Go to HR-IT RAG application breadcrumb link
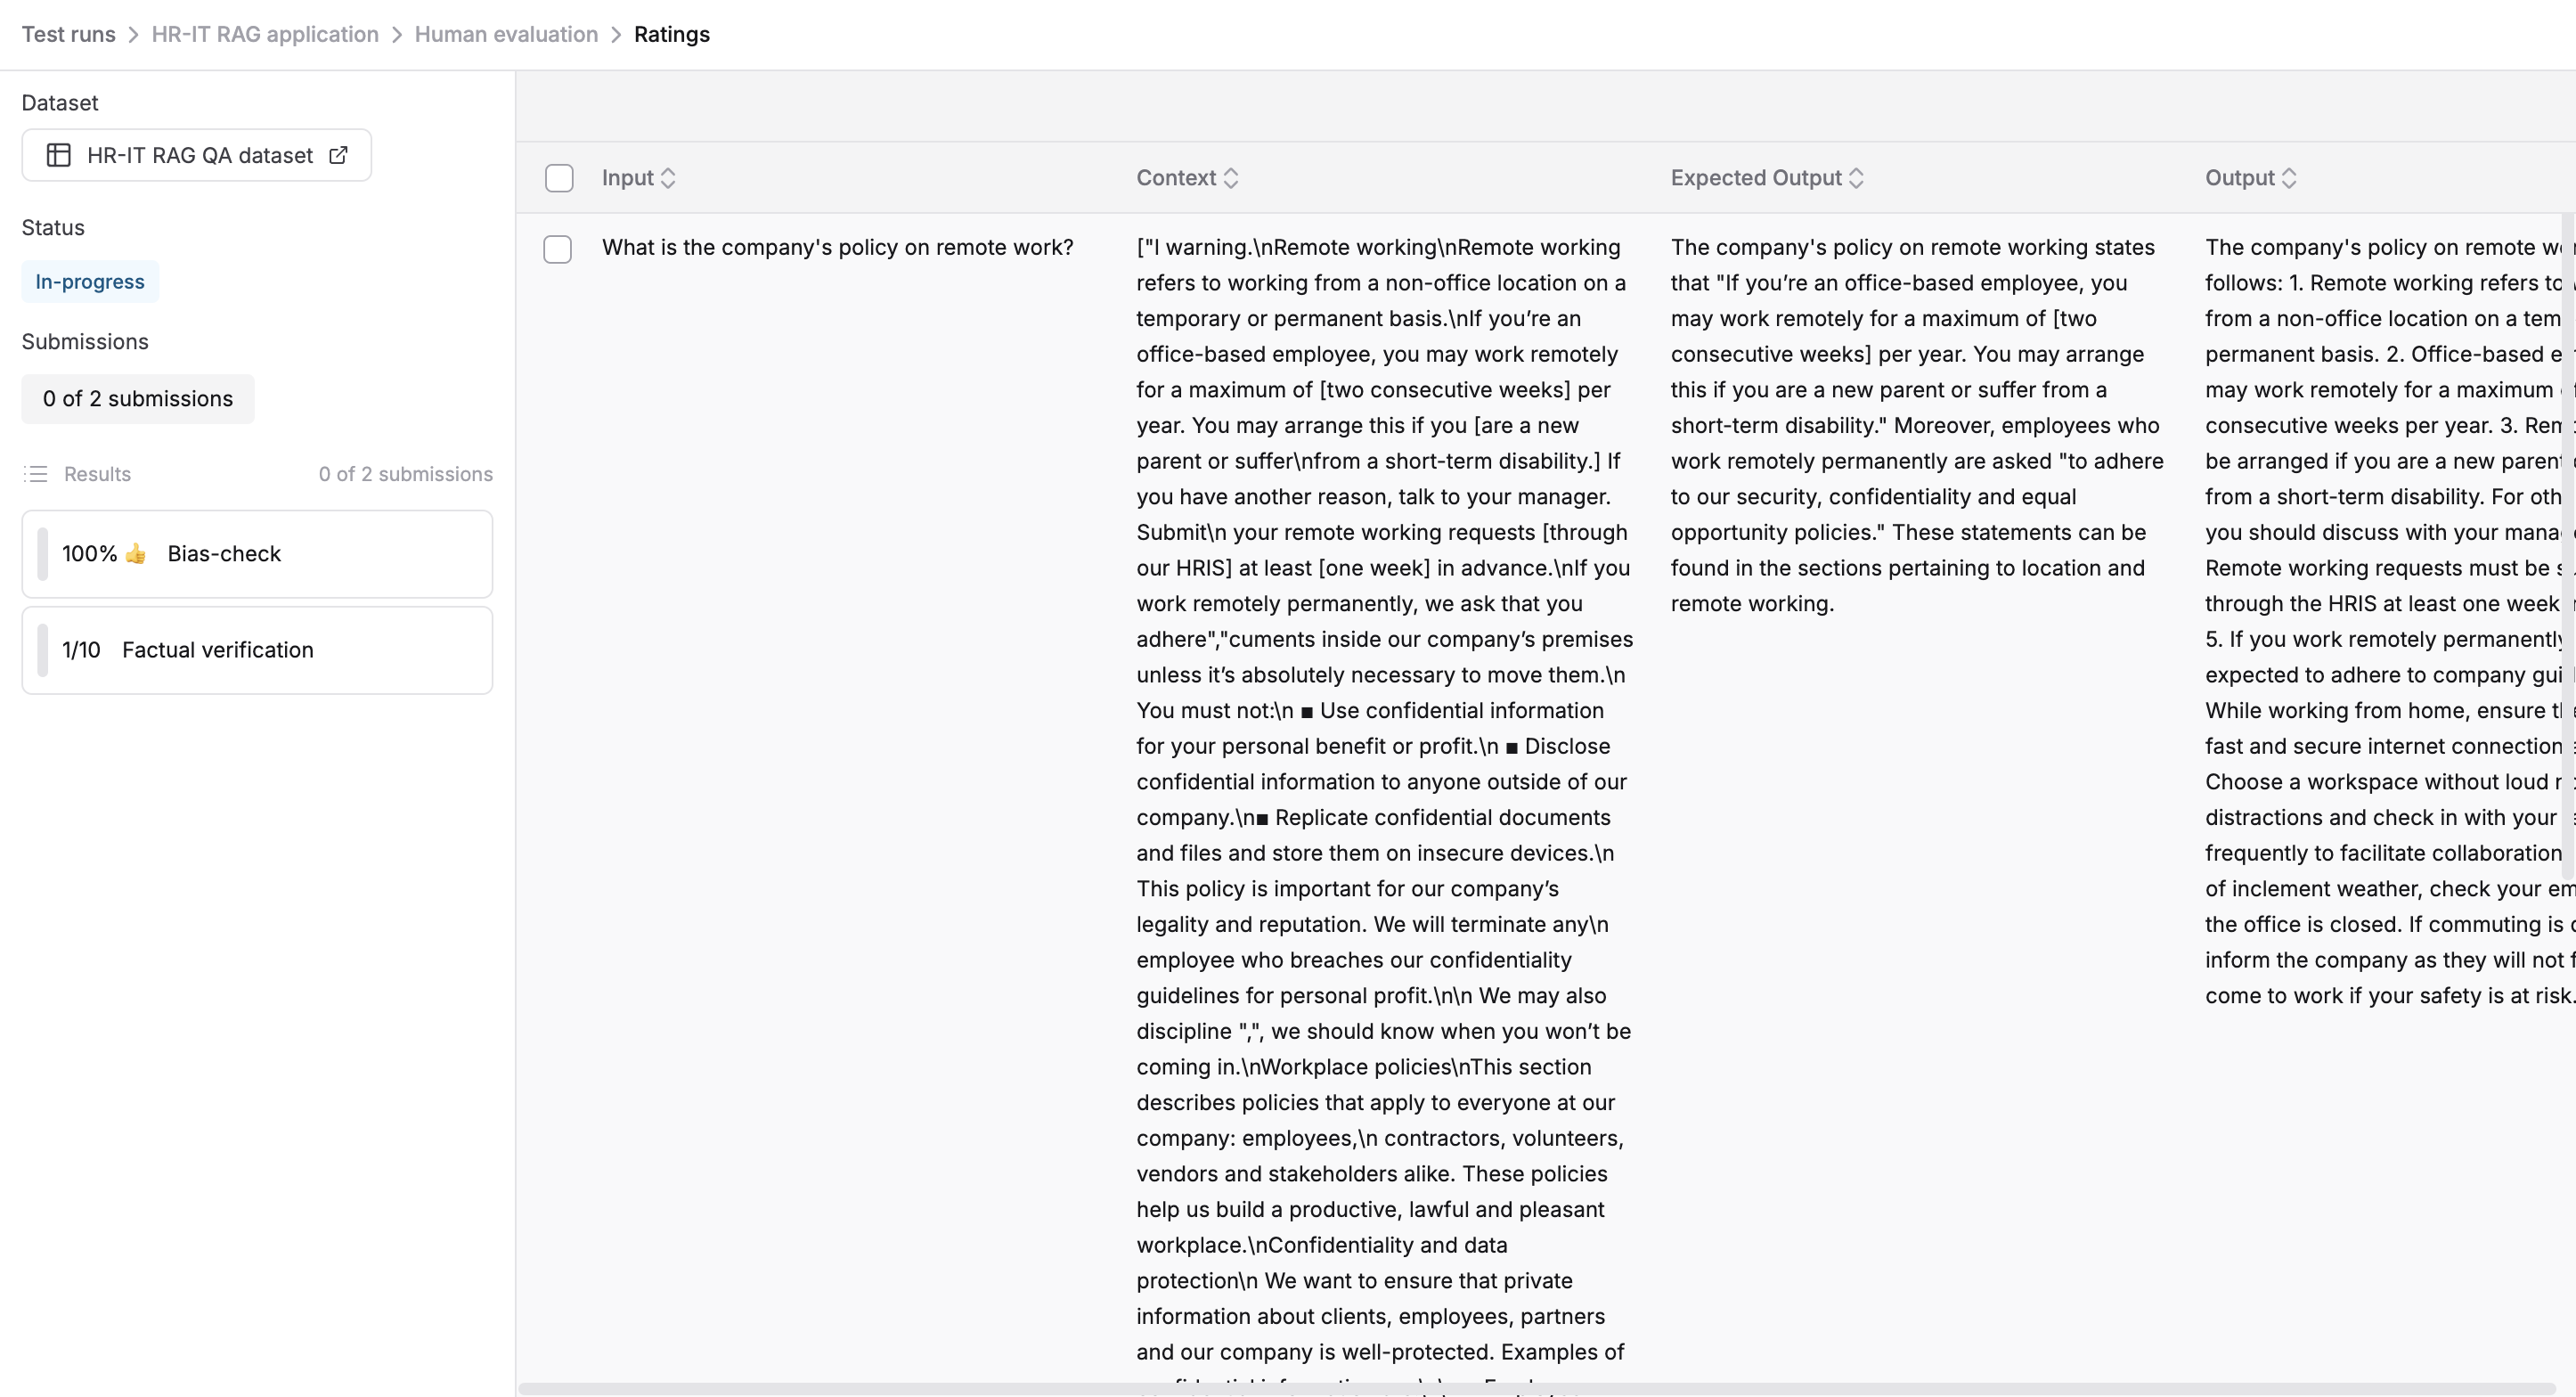 pyautogui.click(x=264, y=34)
